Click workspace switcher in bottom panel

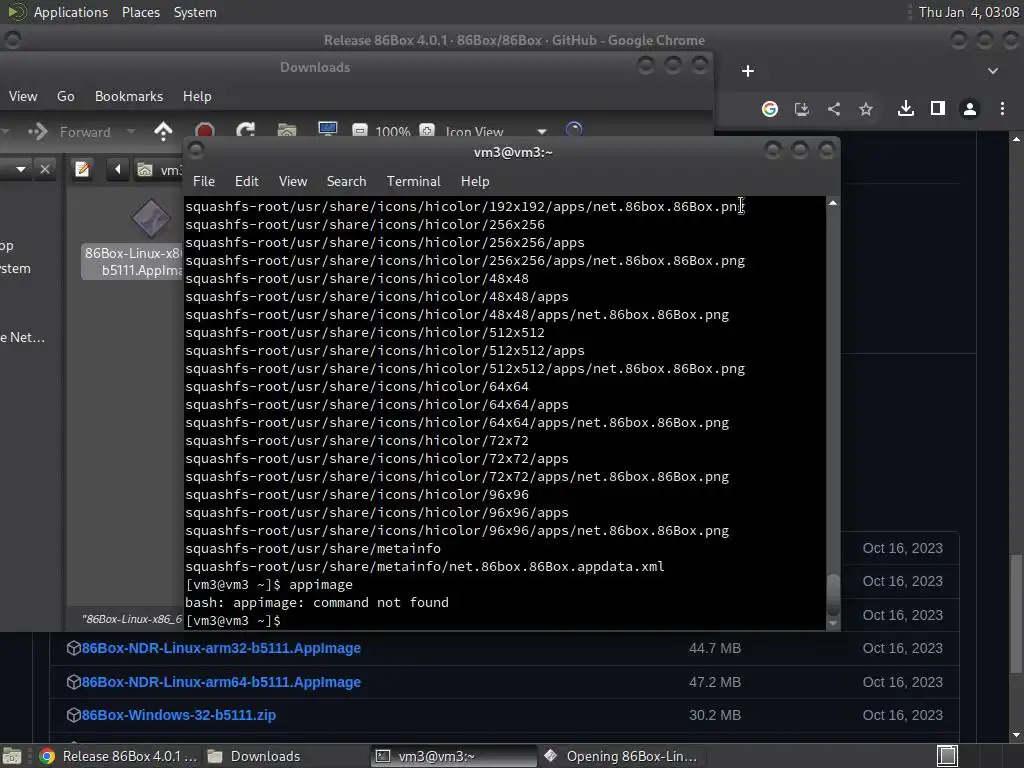click(x=947, y=756)
